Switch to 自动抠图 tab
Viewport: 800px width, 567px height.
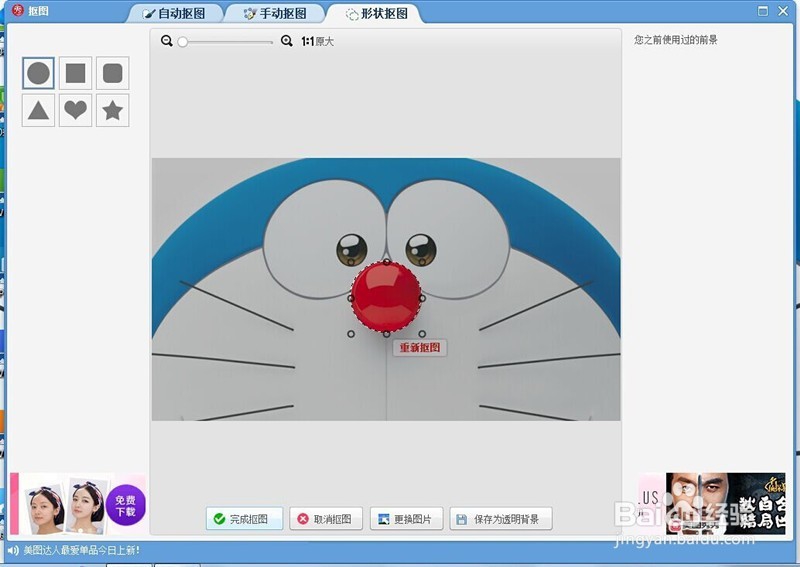pos(176,13)
